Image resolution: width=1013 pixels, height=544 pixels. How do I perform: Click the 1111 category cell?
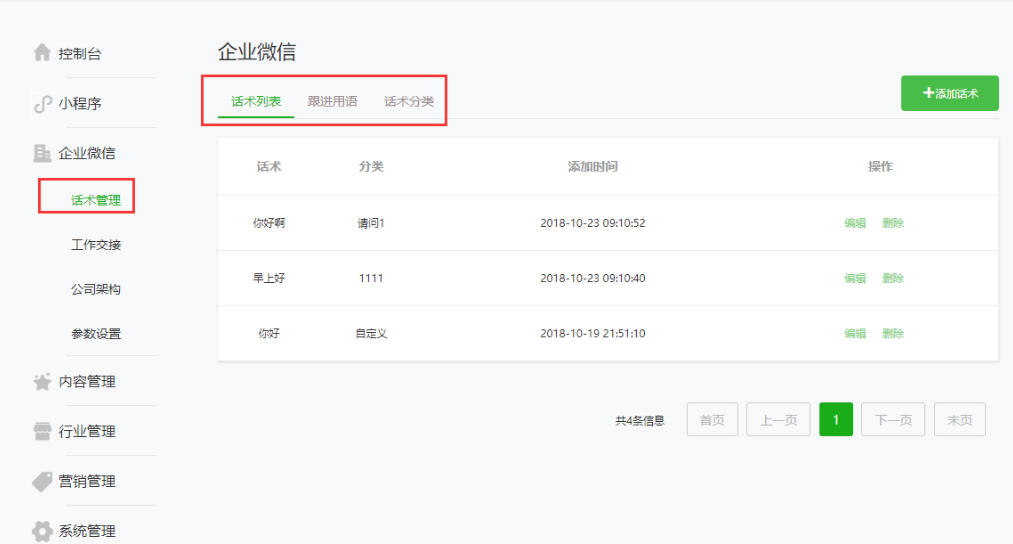[x=371, y=278]
